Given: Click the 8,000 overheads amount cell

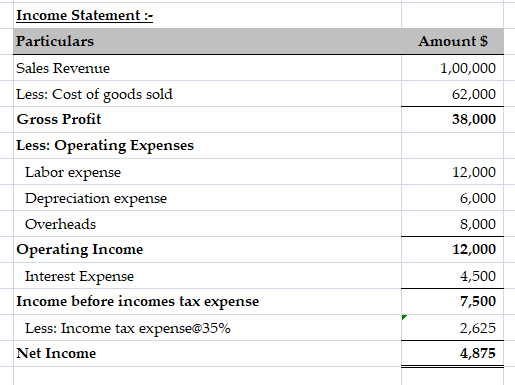Looking at the screenshot, I should (x=453, y=224).
